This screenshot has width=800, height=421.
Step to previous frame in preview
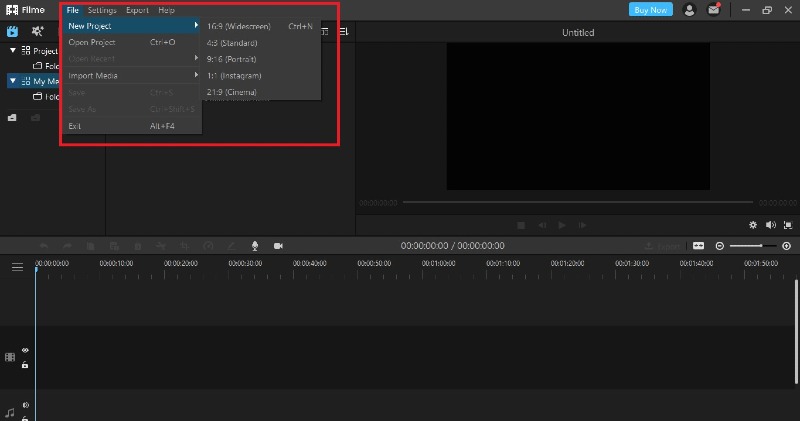[x=542, y=225]
